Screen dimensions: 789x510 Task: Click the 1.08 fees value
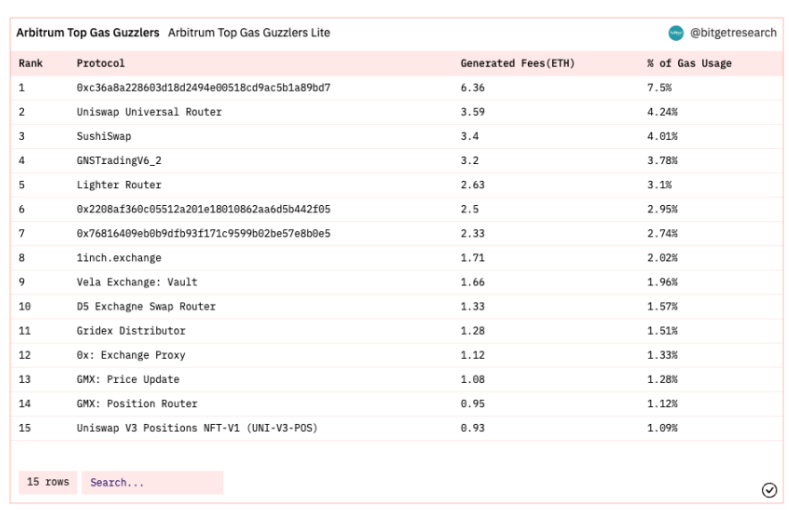(472, 379)
